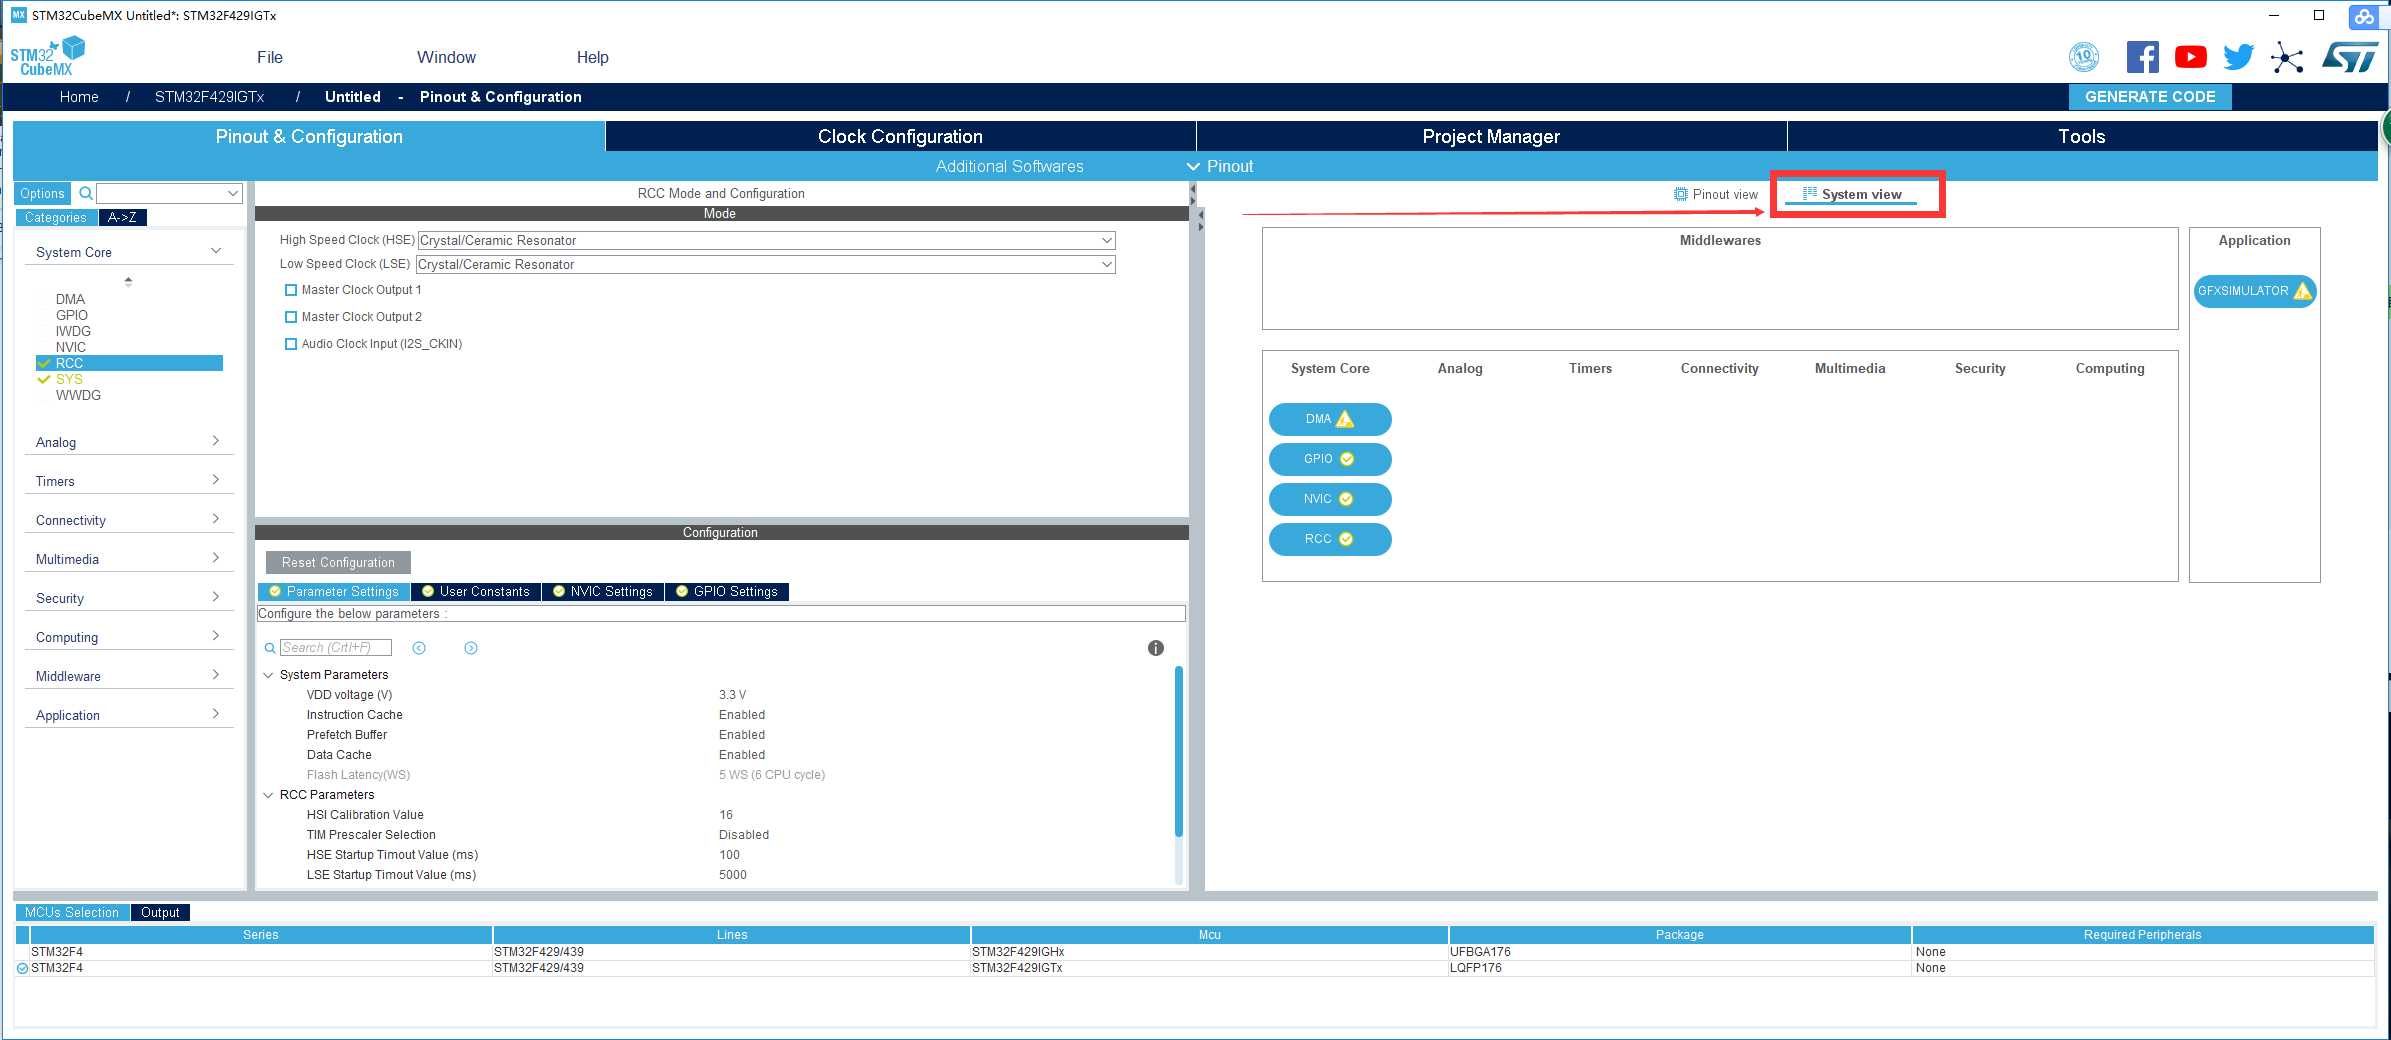Image resolution: width=2391 pixels, height=1040 pixels.
Task: Switch to Pinout view
Action: tap(1716, 194)
